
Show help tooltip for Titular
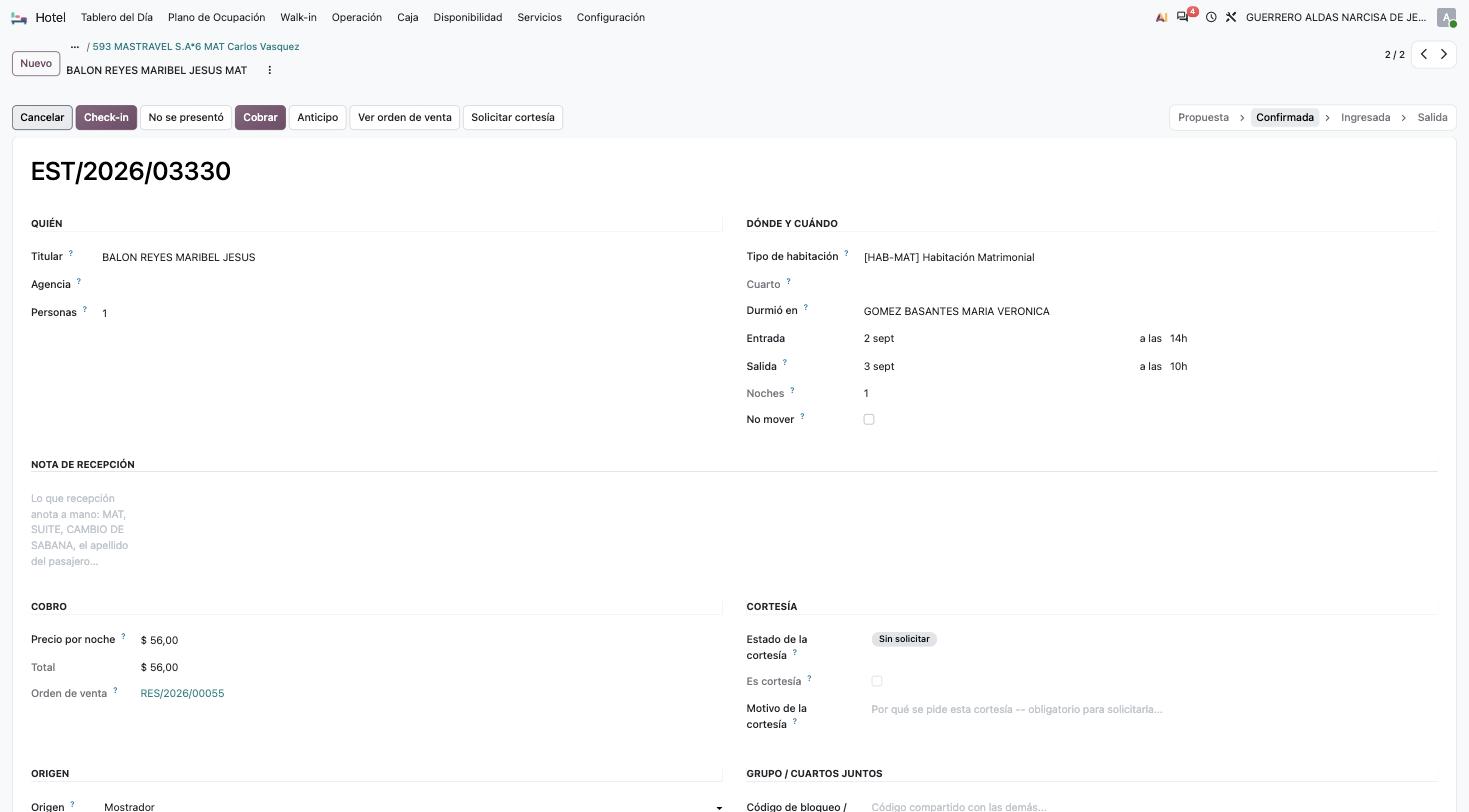tap(71, 254)
